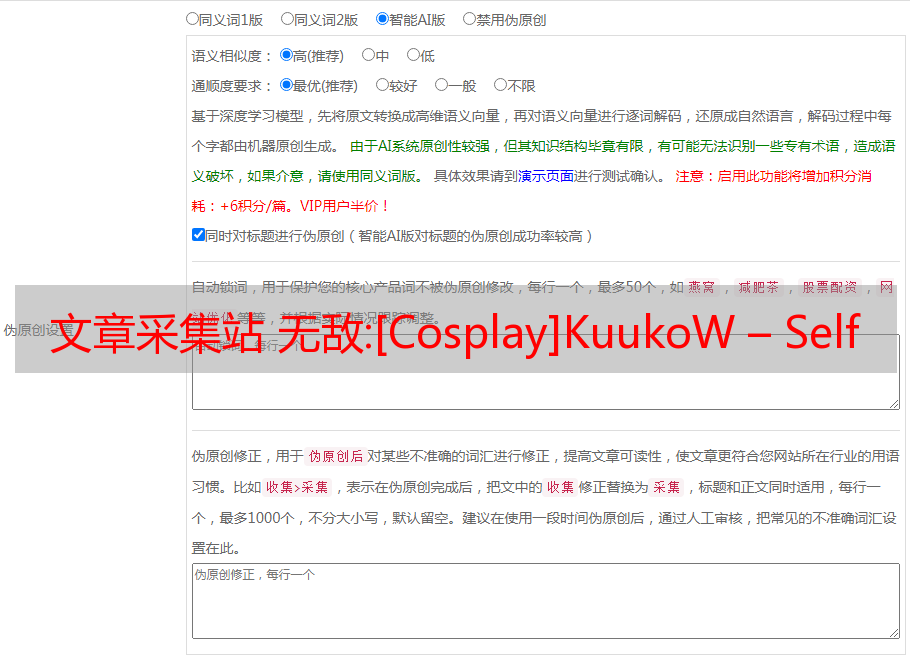
Task: Set 通顺度要求 to 一般
Action: 441,86
